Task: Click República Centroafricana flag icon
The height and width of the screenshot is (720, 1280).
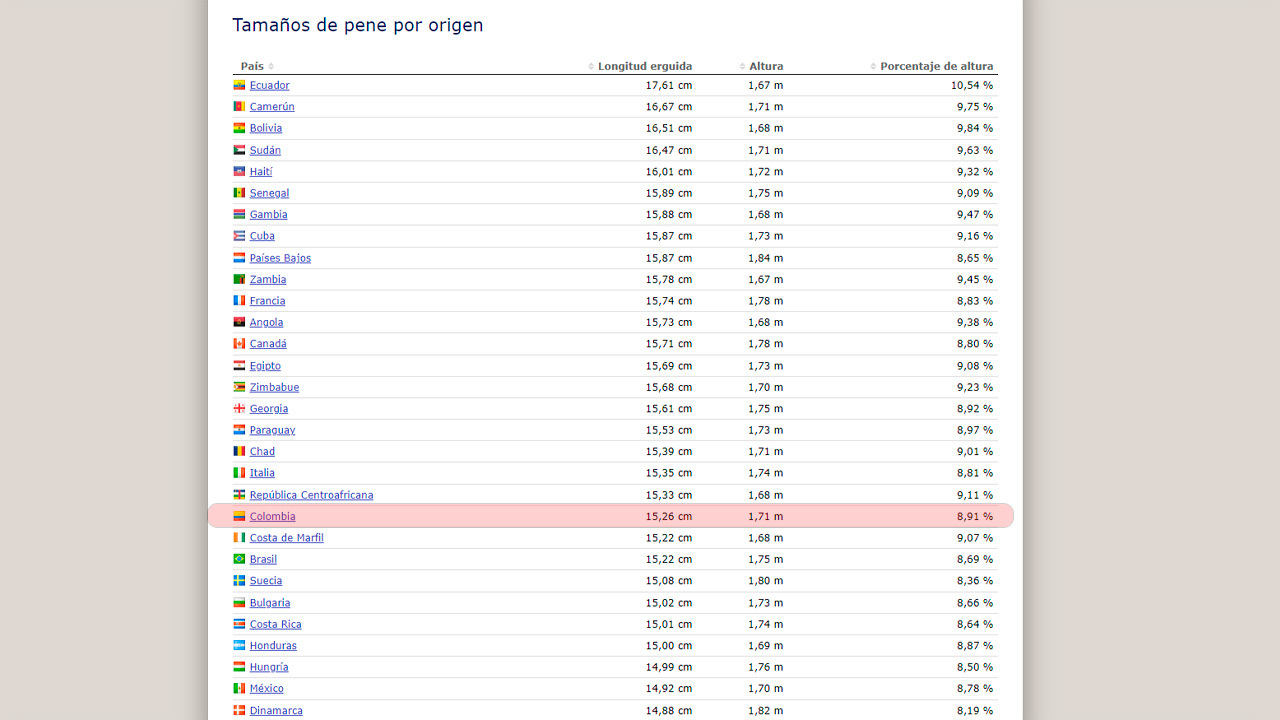Action: click(239, 495)
